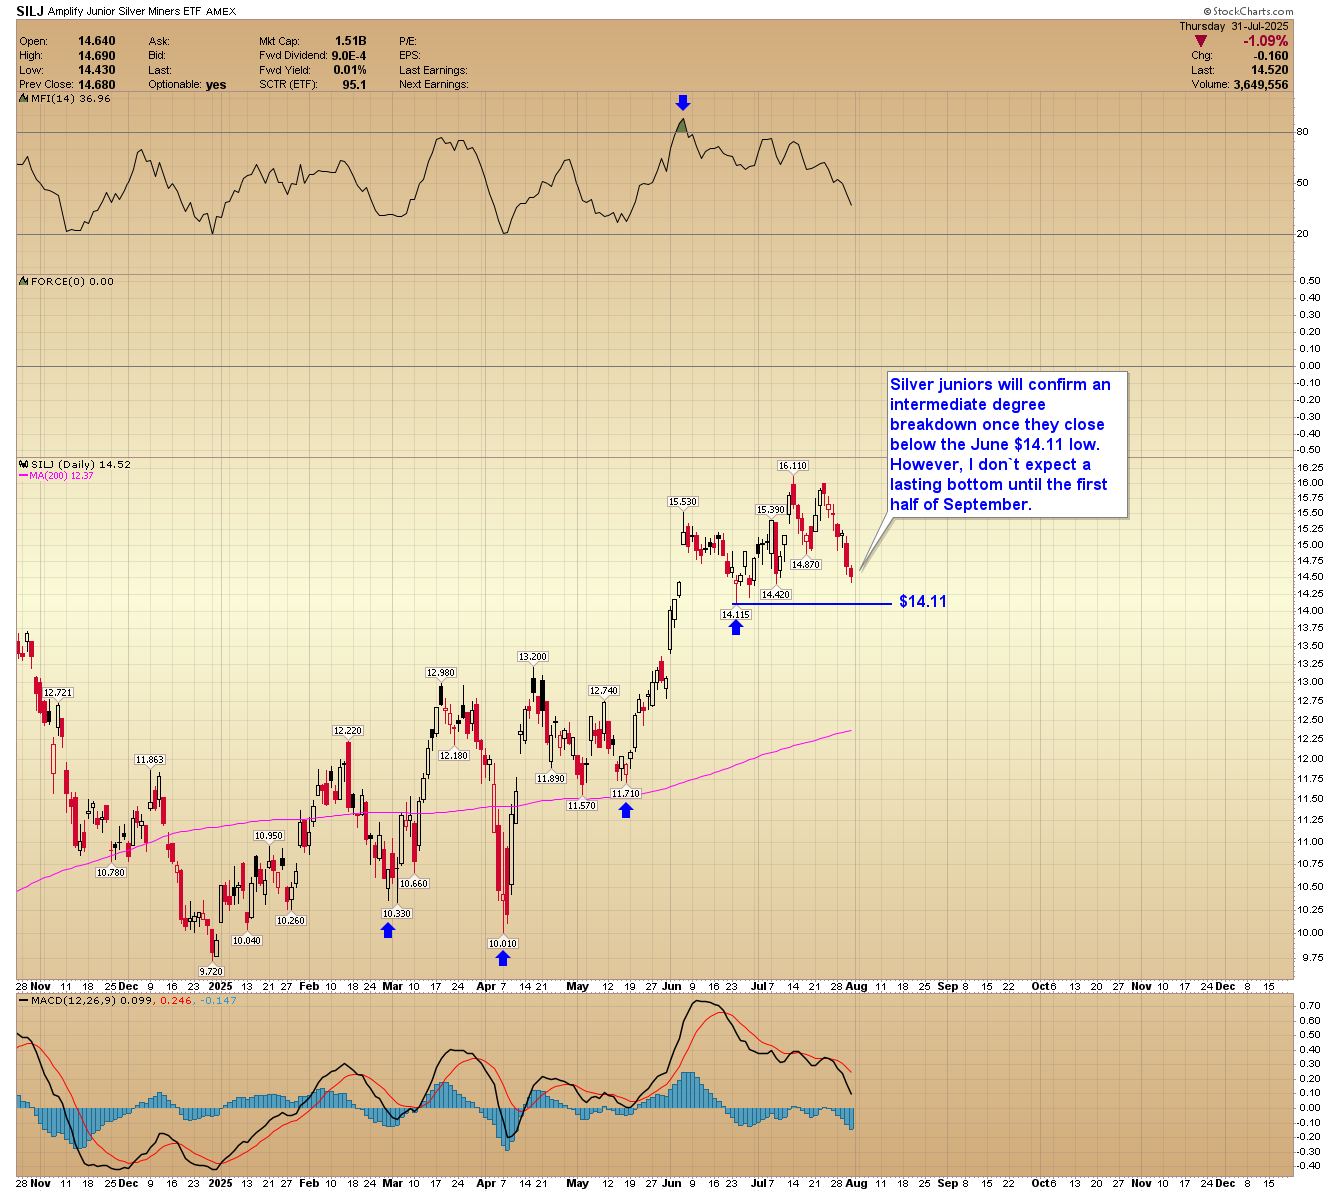Click the 14.420 price label

776,595
